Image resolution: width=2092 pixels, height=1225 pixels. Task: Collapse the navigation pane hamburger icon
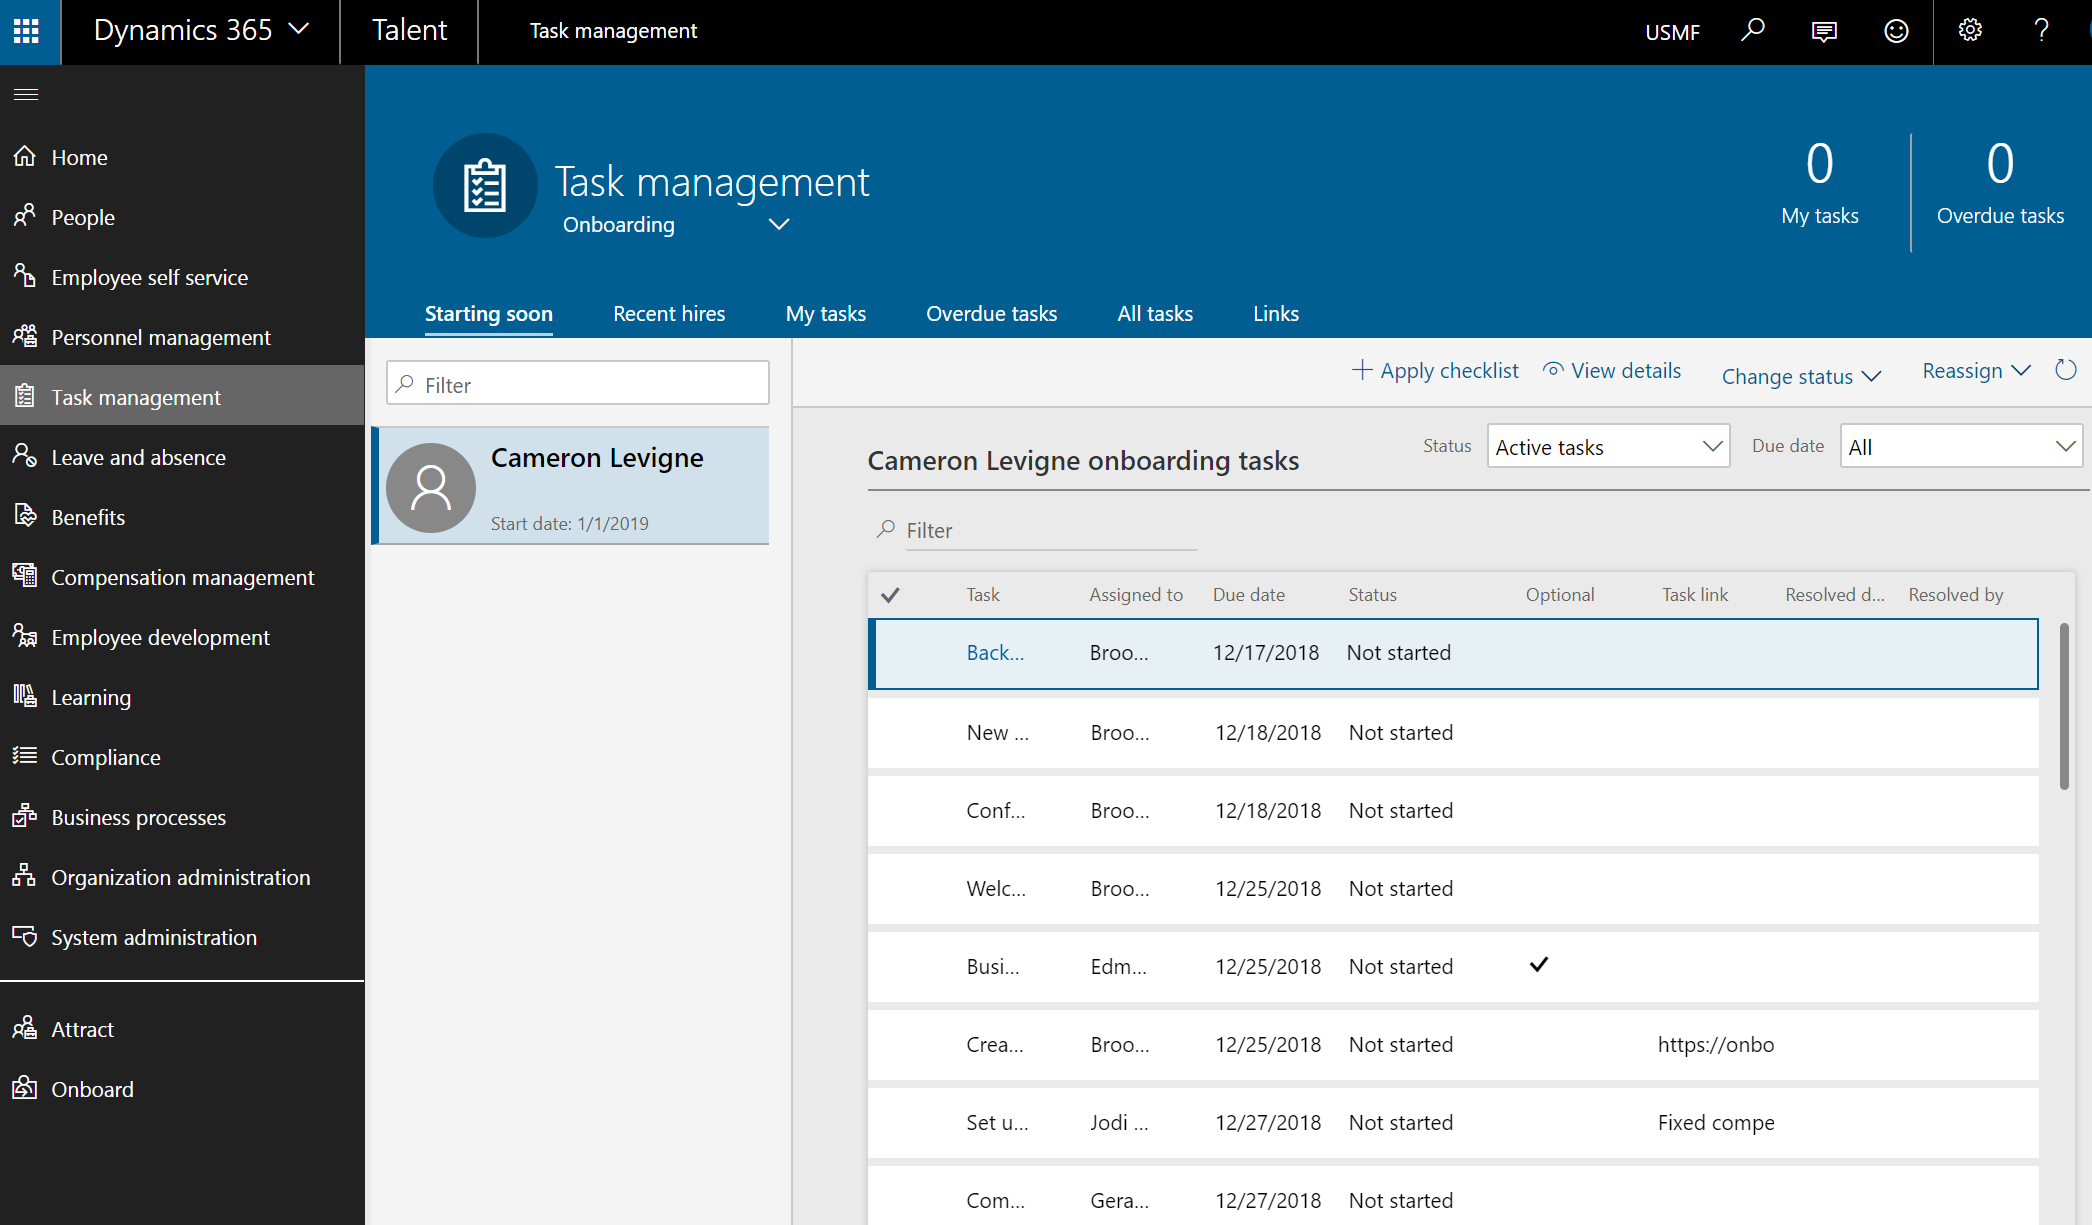[26, 95]
